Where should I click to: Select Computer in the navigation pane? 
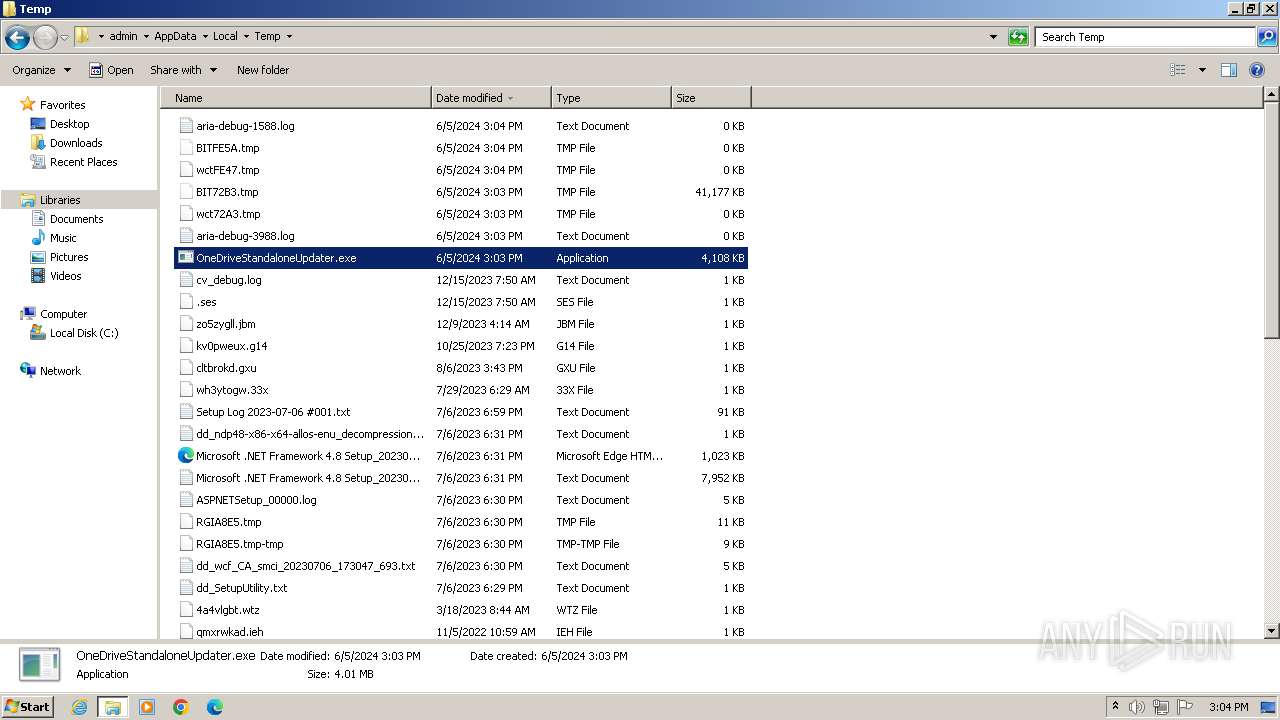[63, 314]
